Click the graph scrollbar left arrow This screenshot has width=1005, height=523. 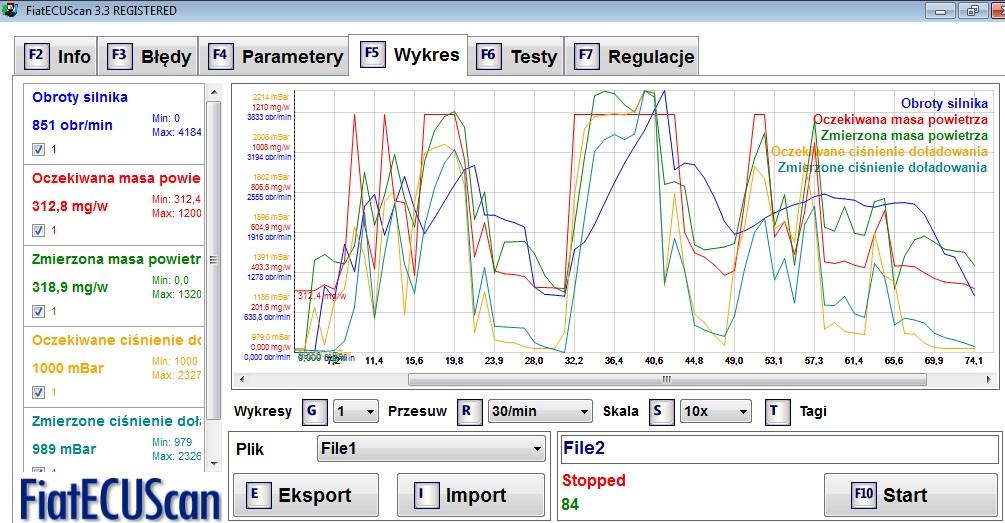click(x=242, y=379)
